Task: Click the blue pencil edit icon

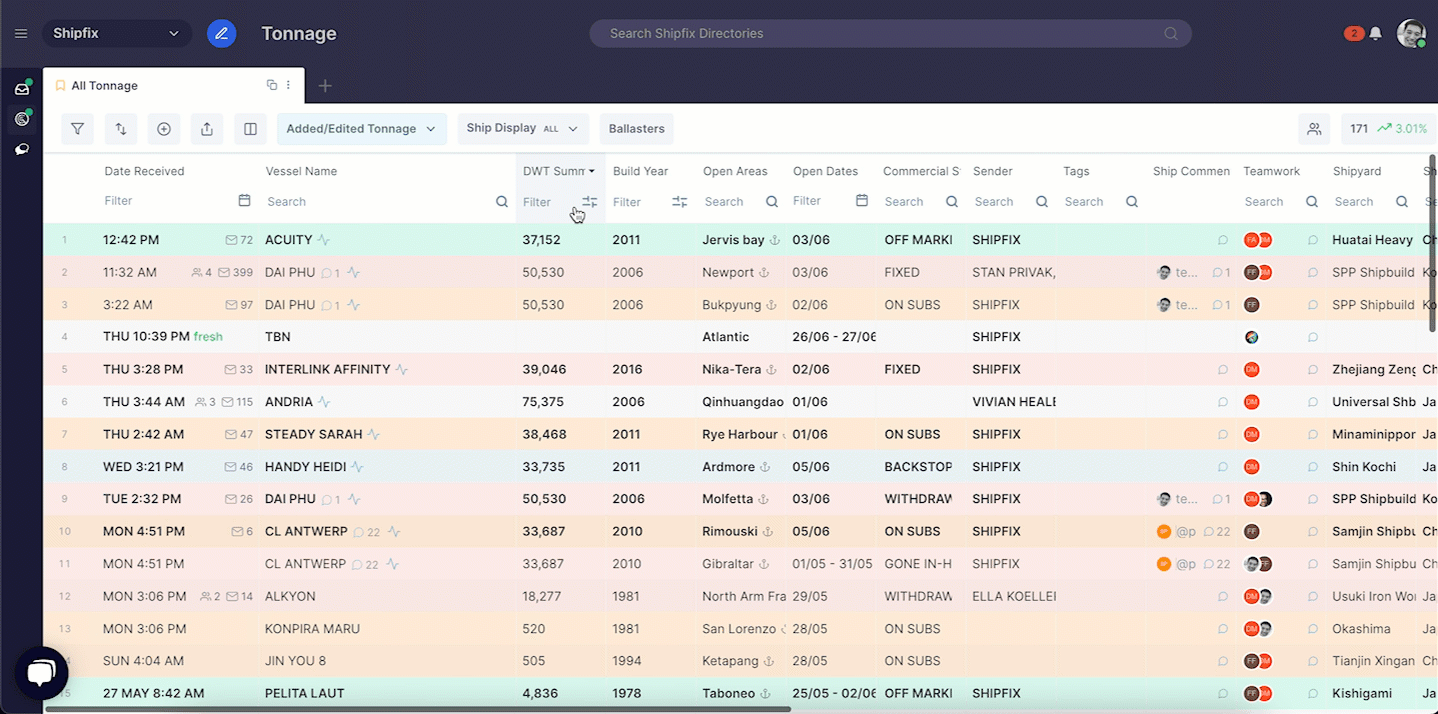Action: (221, 34)
